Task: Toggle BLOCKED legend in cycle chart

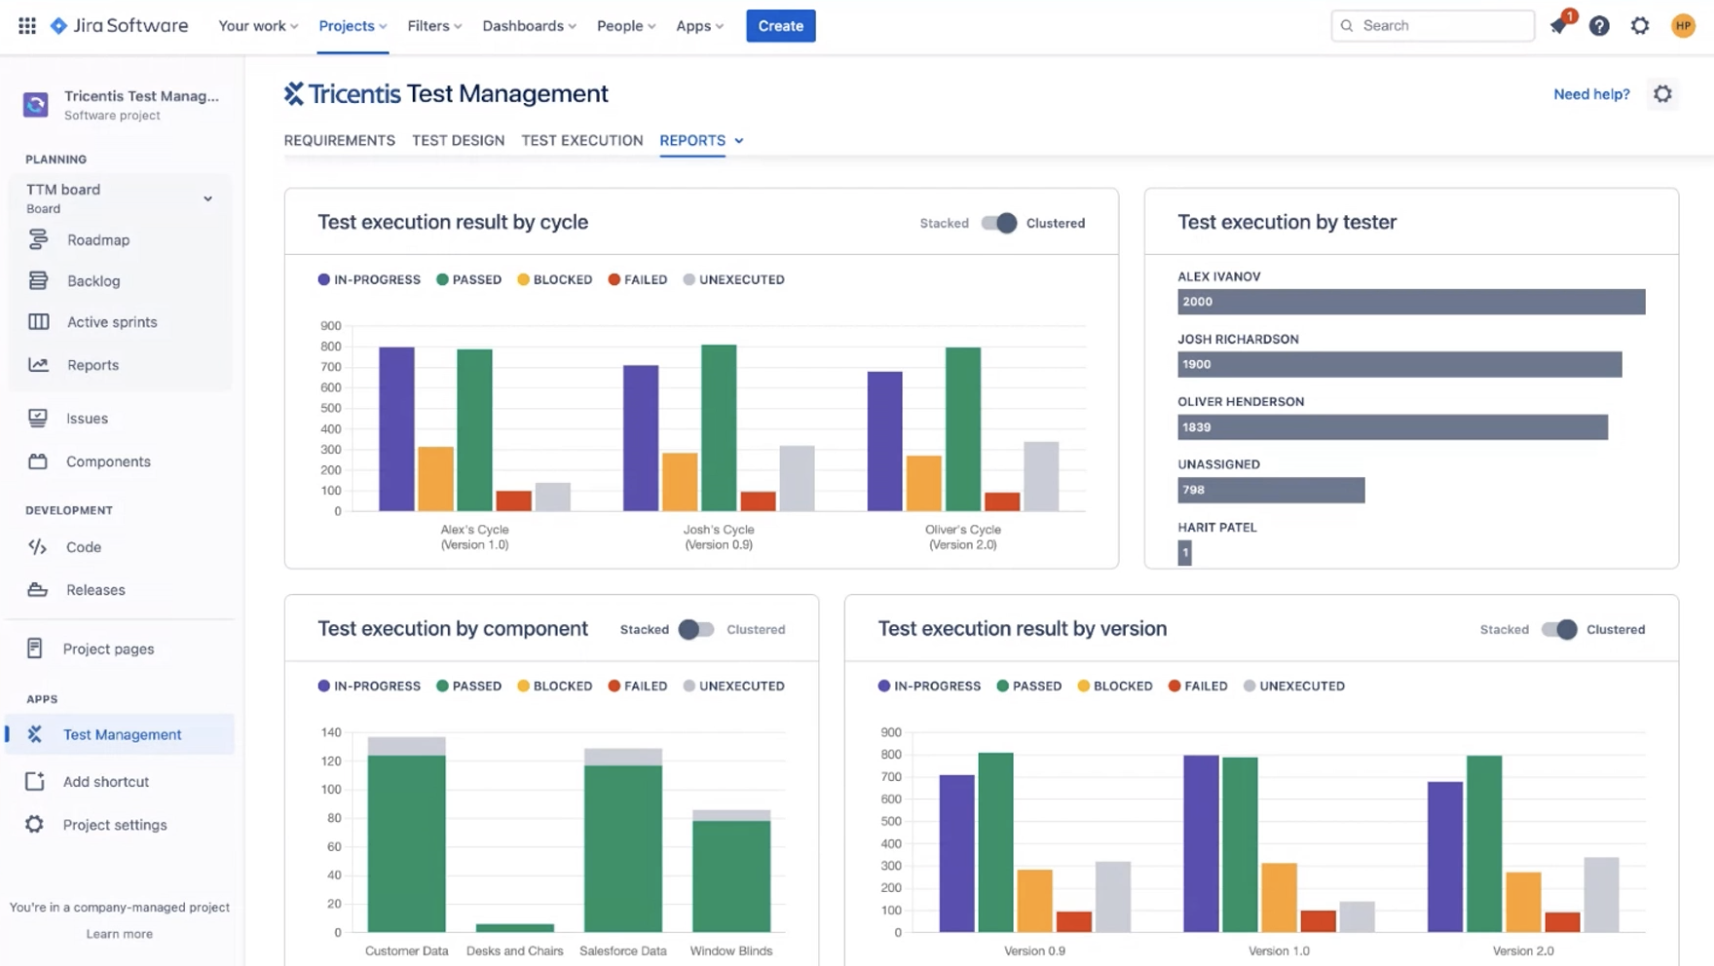Action: click(x=555, y=279)
